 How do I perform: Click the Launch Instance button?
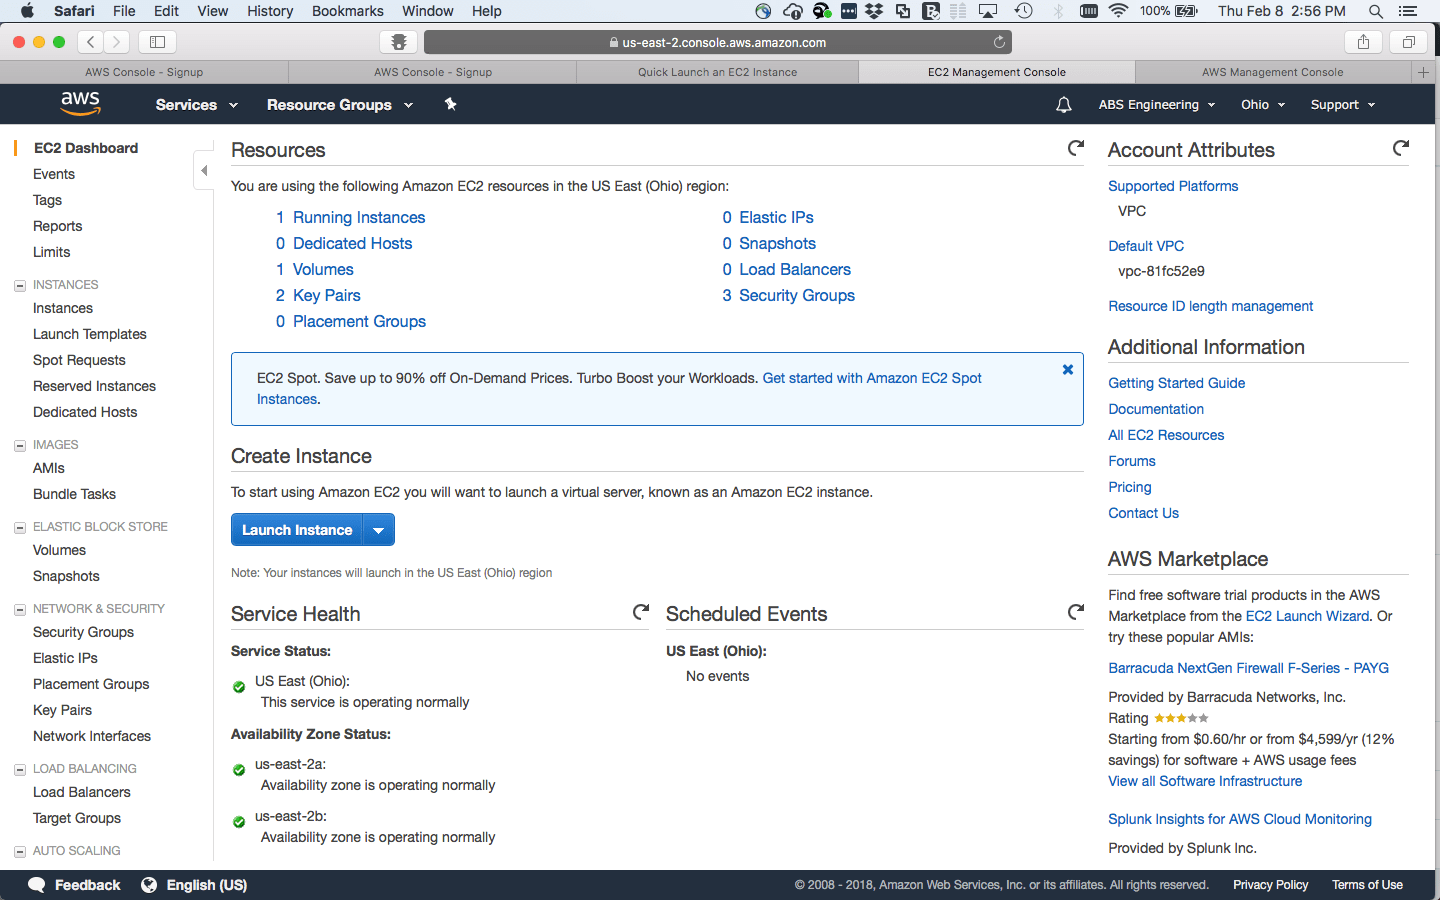coord(297,530)
